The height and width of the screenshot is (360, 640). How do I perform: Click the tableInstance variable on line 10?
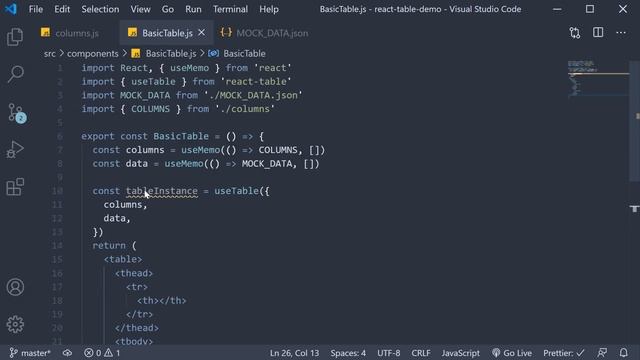point(162,191)
